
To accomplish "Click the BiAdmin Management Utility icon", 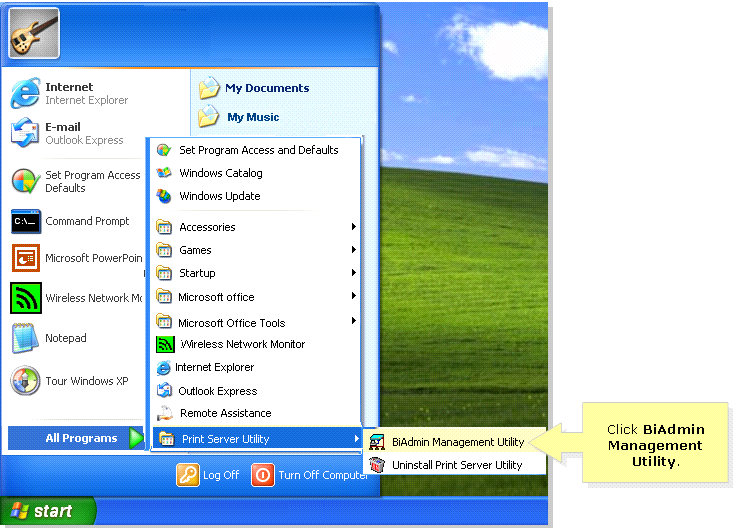I will coord(377,442).
